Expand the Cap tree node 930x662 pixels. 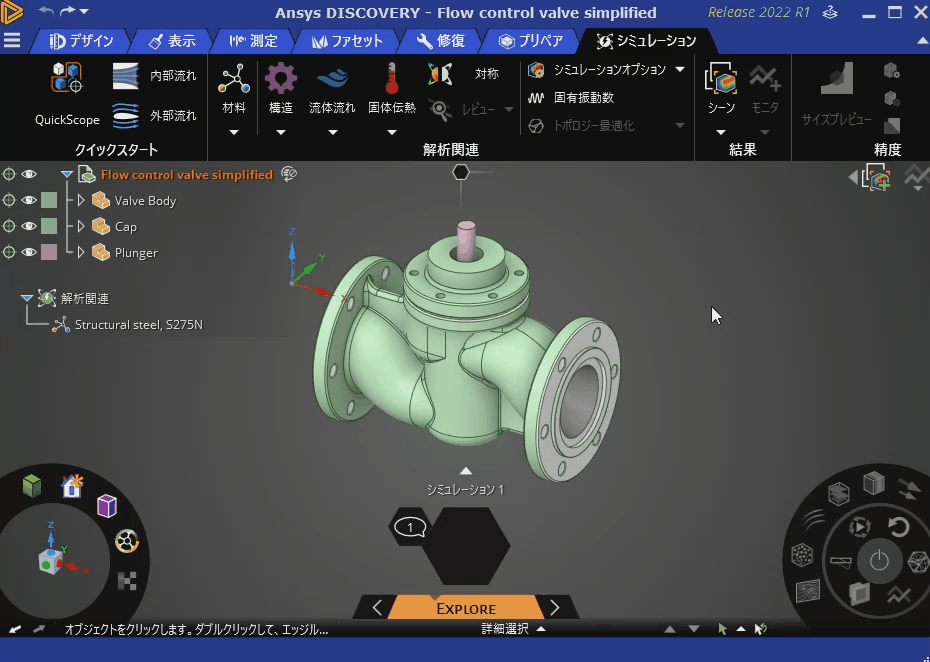point(81,226)
